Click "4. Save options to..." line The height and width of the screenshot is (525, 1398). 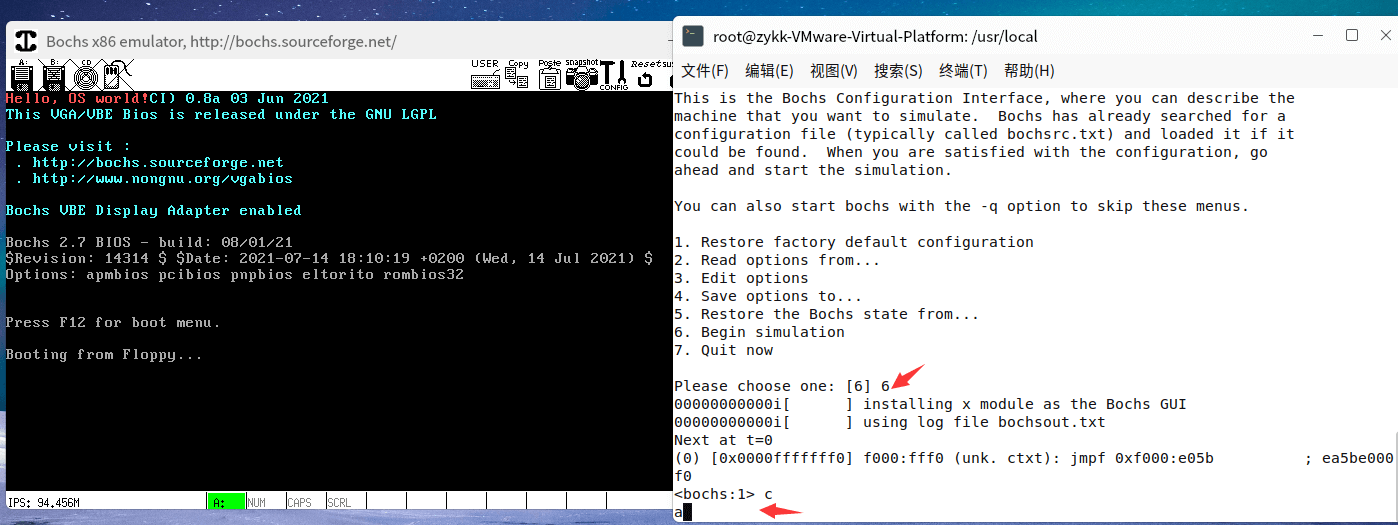(x=768, y=296)
